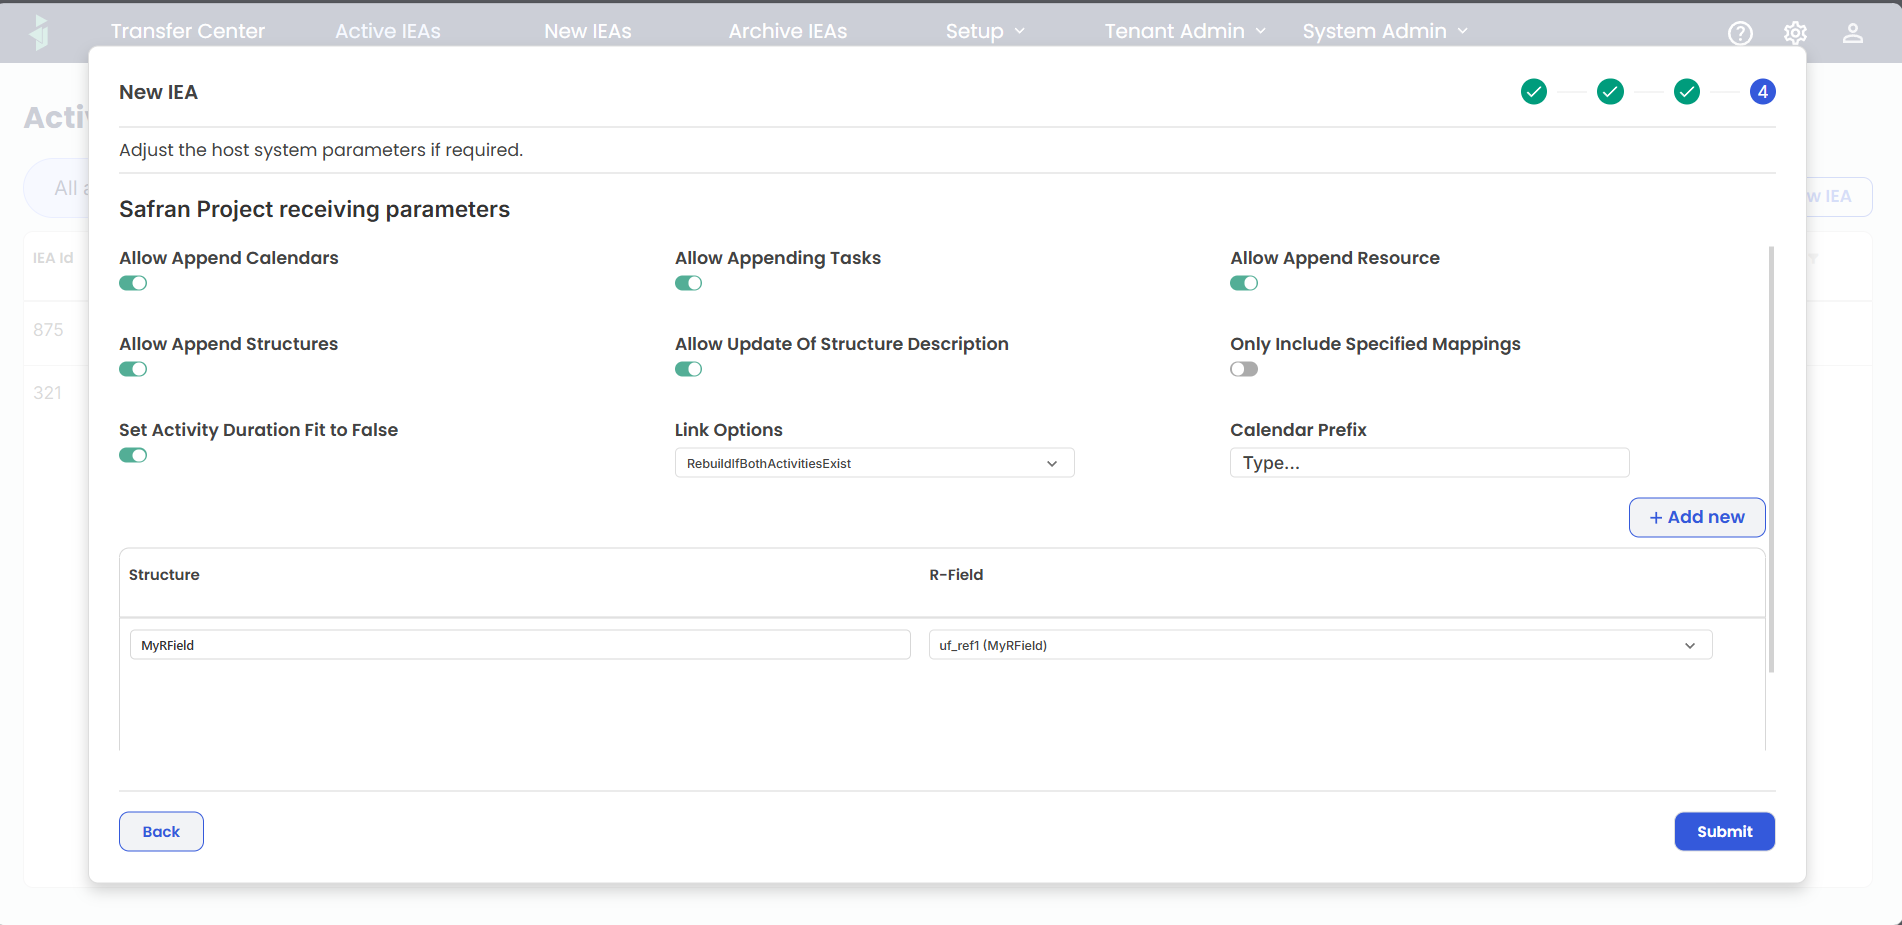Click the app logo icon

click(40, 32)
